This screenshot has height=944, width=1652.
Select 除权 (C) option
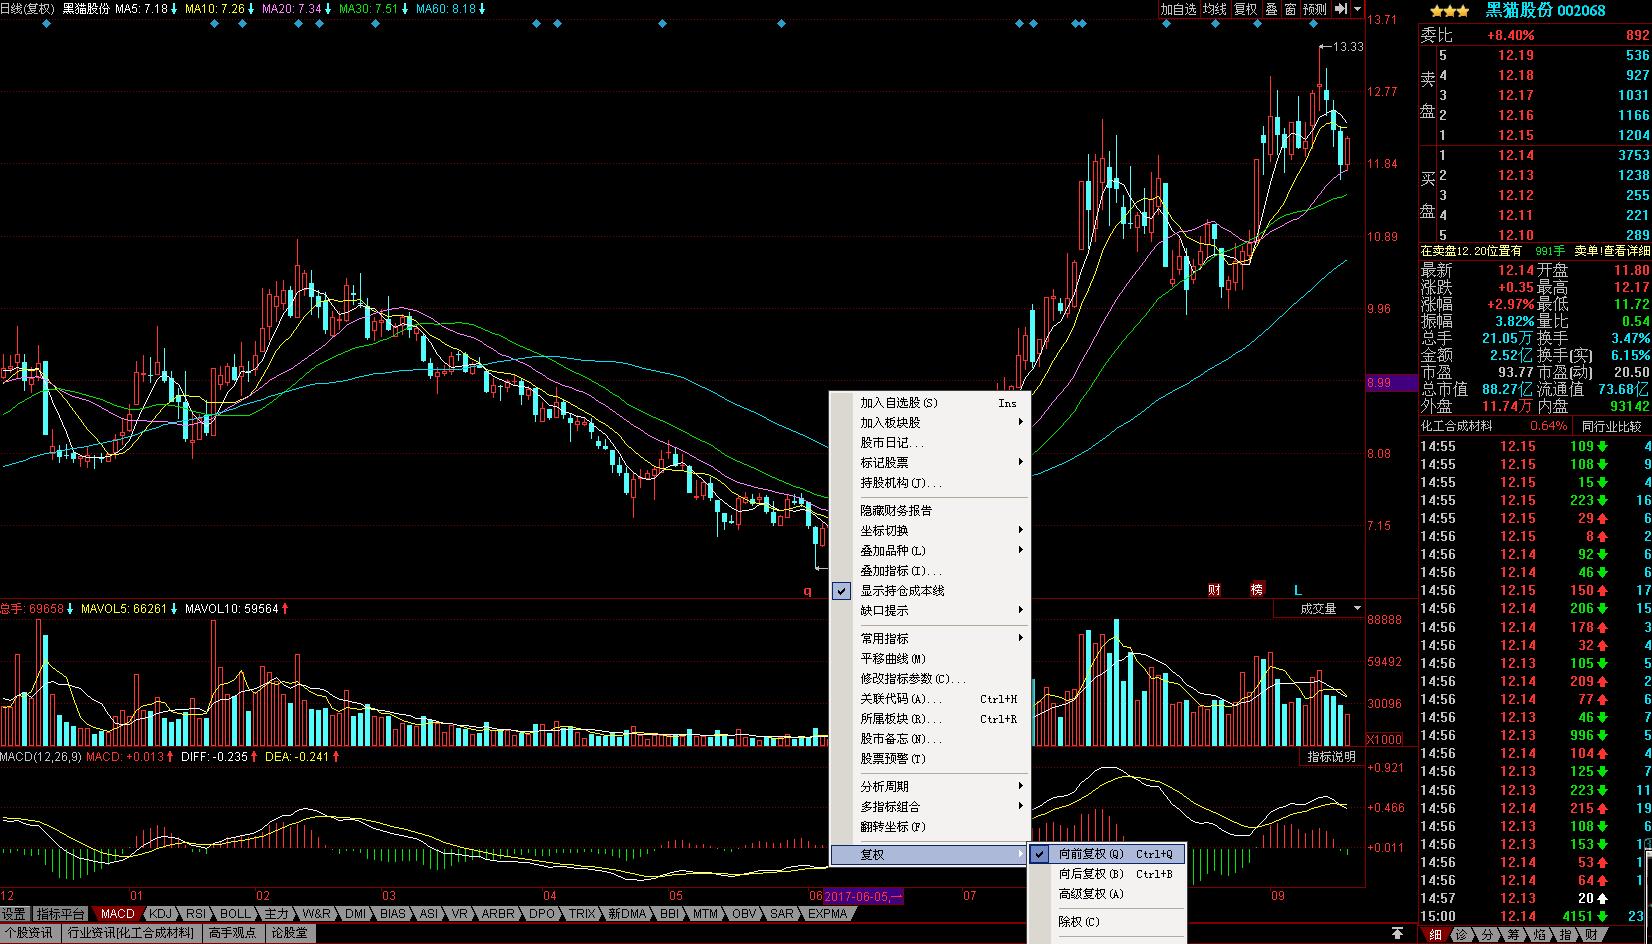(1107, 922)
